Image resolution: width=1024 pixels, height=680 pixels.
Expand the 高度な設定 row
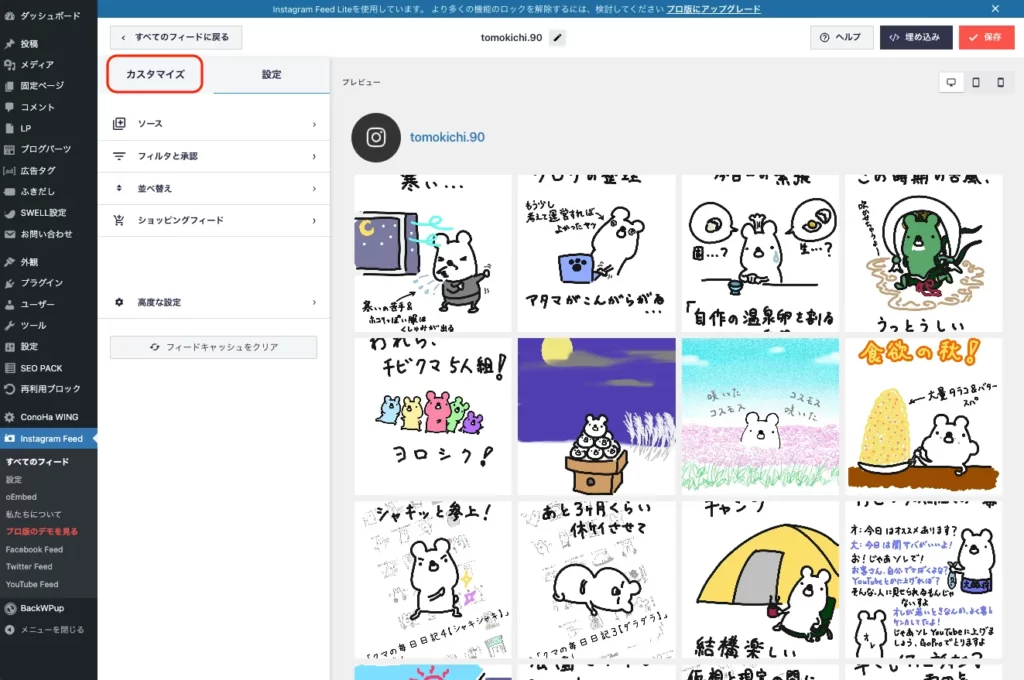pyautogui.click(x=214, y=302)
